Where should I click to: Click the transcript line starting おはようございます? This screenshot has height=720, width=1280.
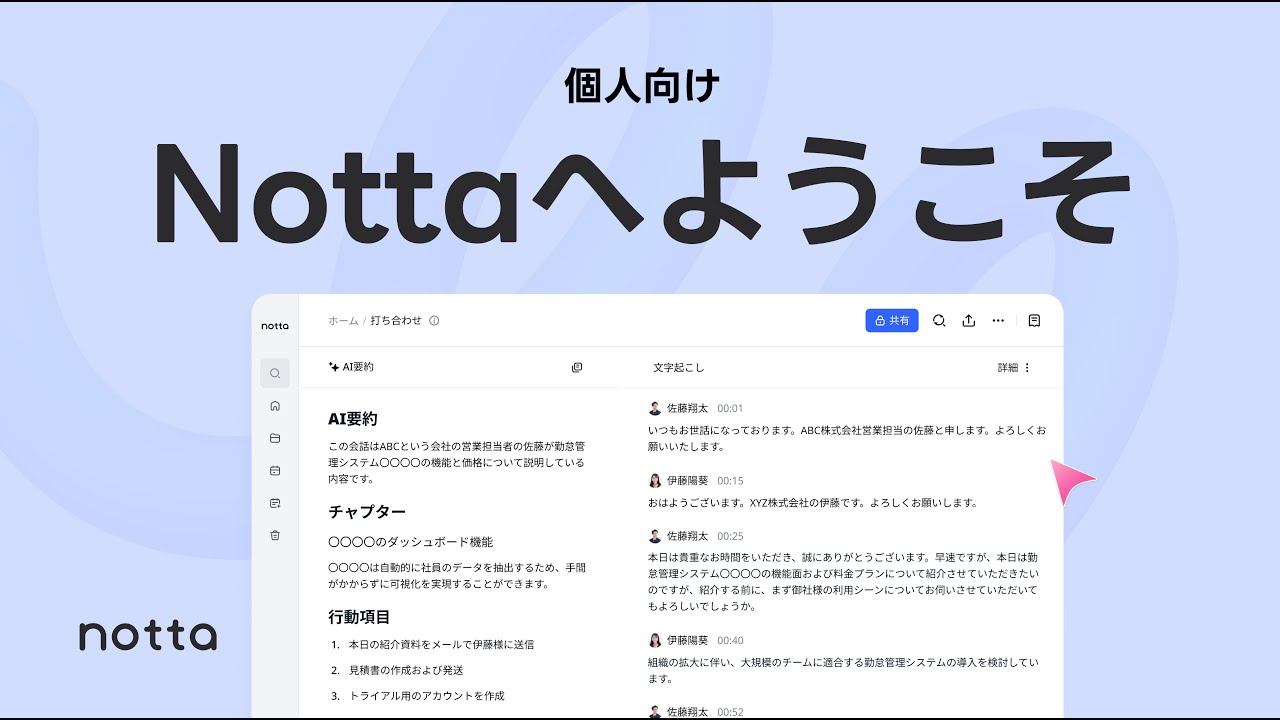813,502
